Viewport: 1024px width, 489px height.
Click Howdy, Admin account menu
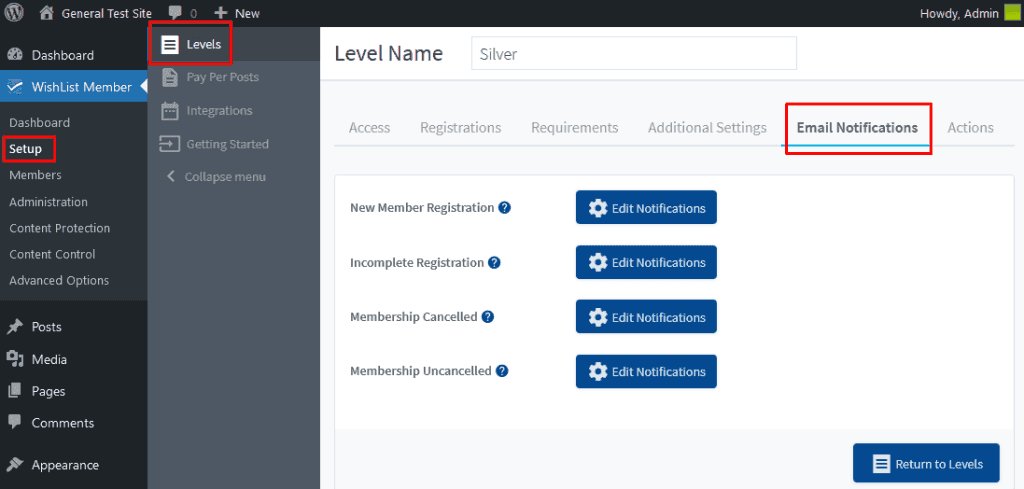pos(959,13)
